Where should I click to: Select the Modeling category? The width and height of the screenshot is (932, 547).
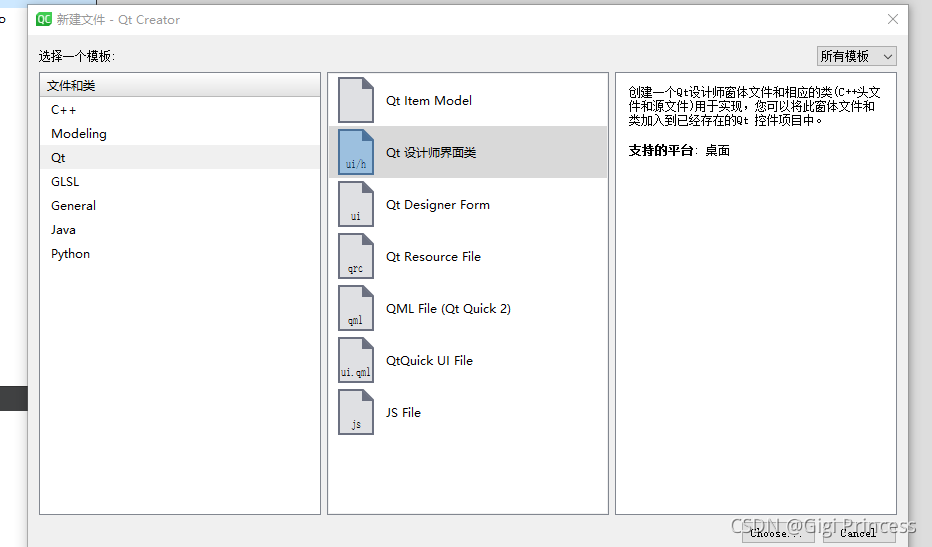point(180,133)
